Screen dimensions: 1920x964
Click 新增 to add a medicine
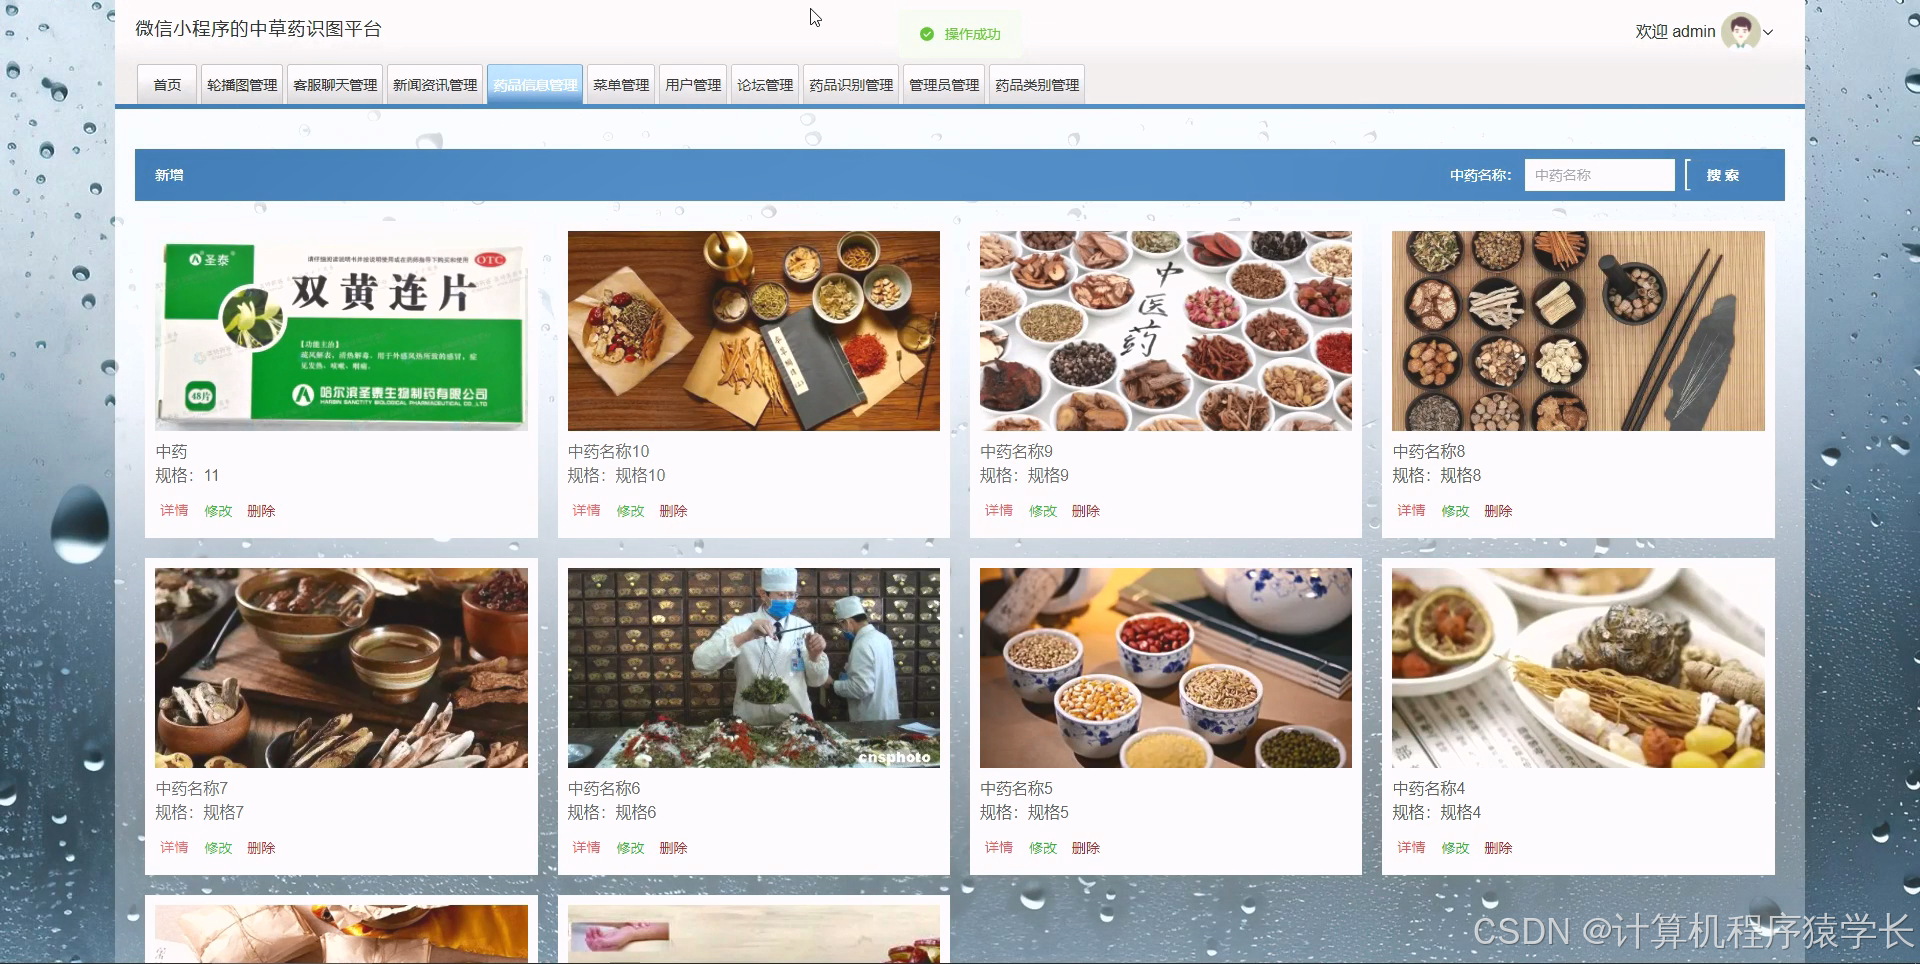tap(169, 175)
